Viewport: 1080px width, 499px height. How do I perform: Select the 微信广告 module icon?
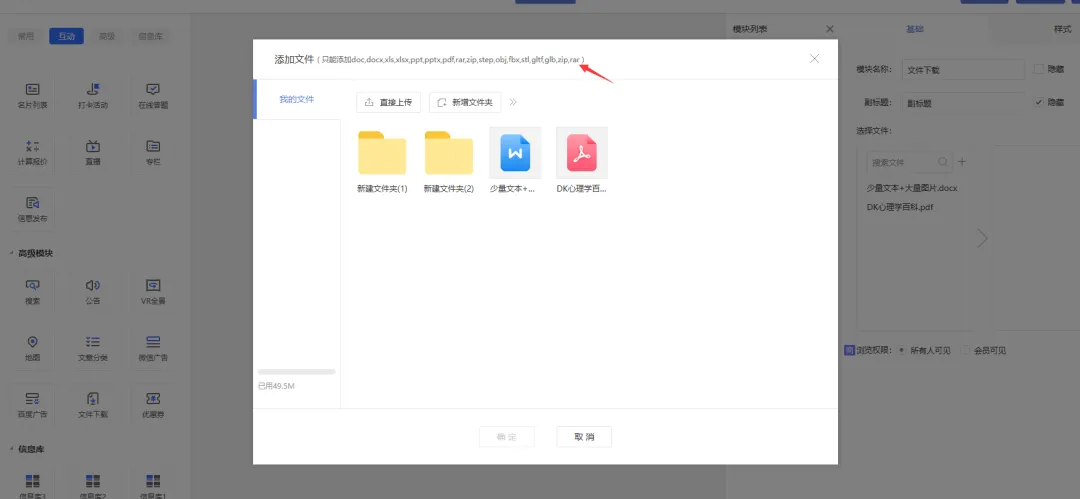153,342
